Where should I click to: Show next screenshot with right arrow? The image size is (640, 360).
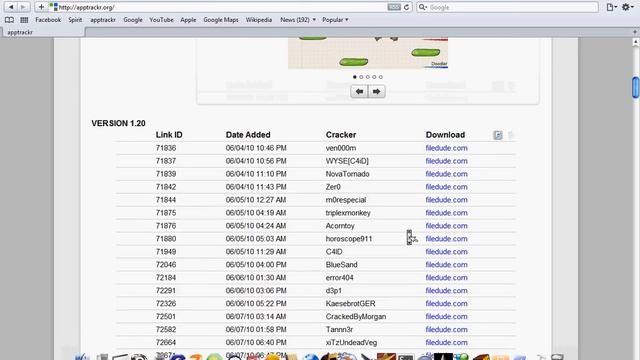376,91
